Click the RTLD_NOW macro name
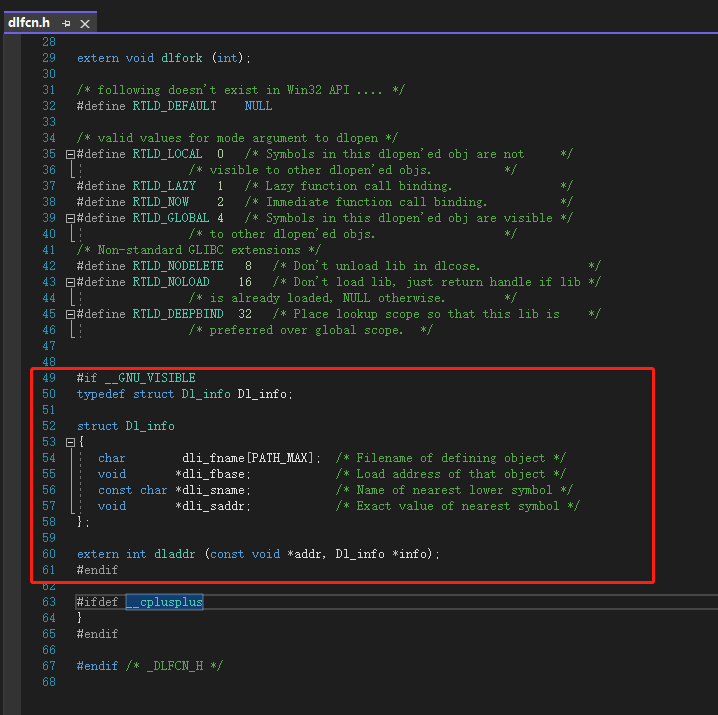718x715 pixels. point(161,202)
